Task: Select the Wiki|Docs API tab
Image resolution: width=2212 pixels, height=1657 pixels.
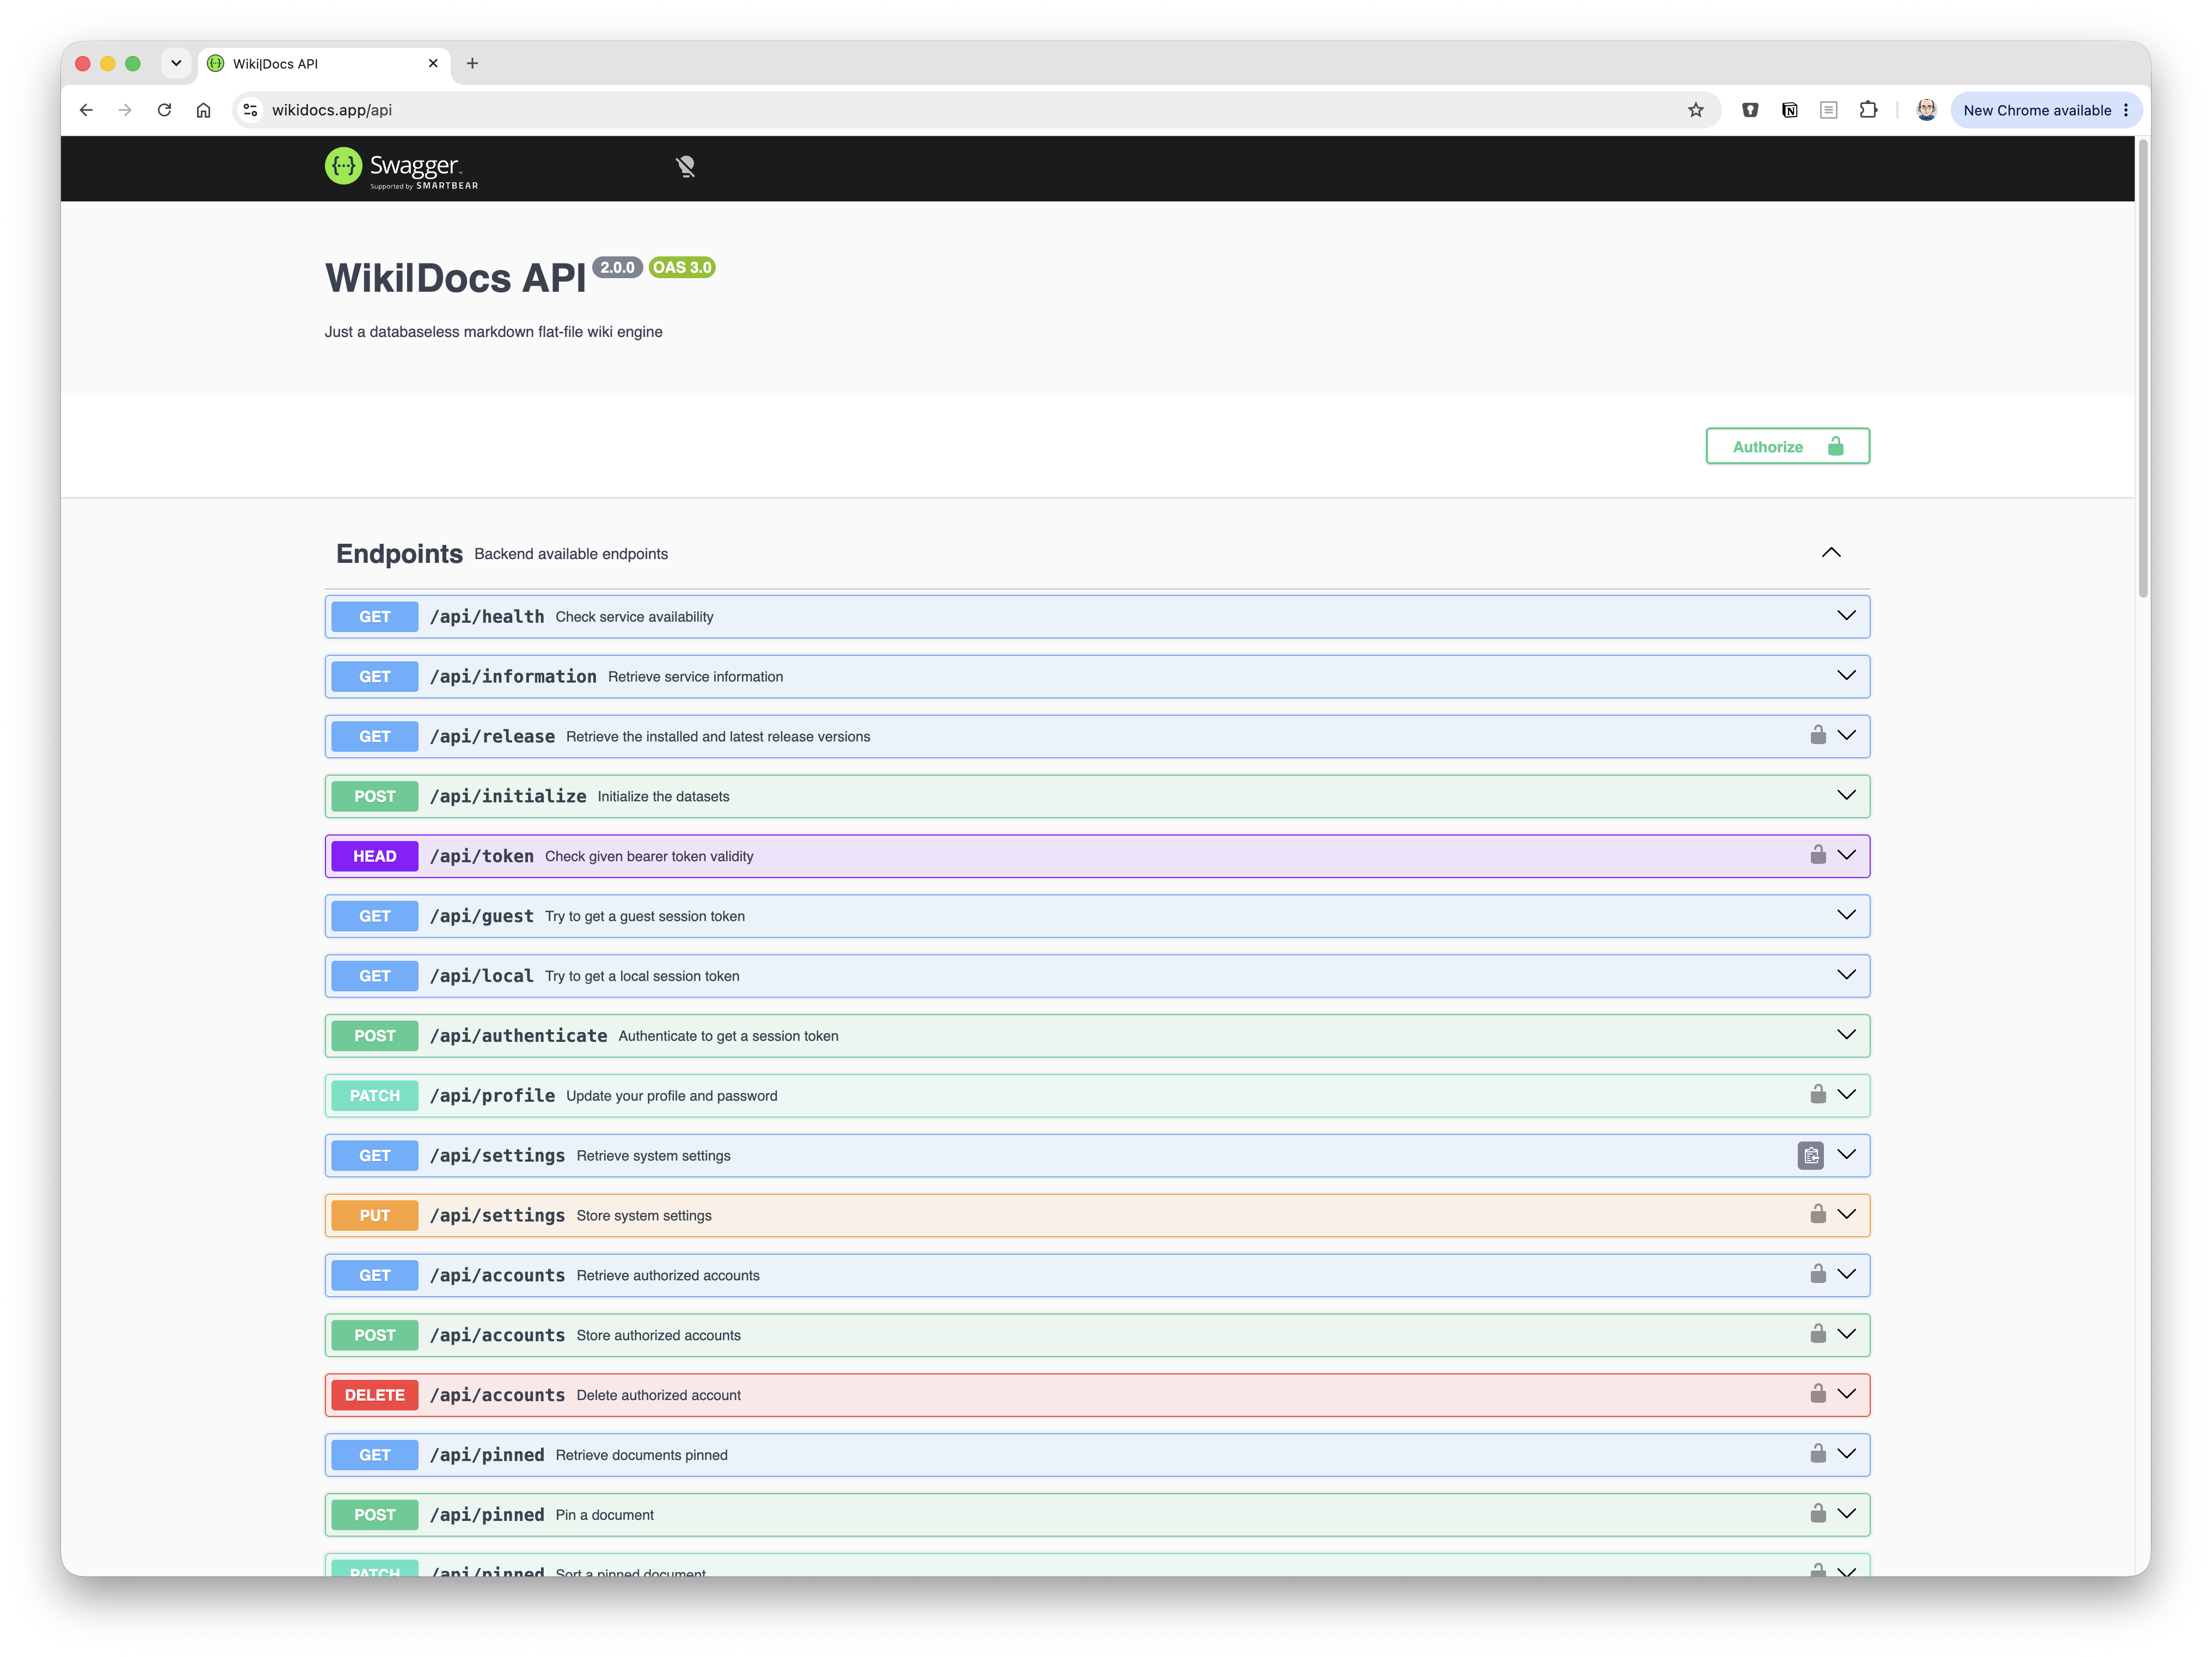Action: click(324, 63)
